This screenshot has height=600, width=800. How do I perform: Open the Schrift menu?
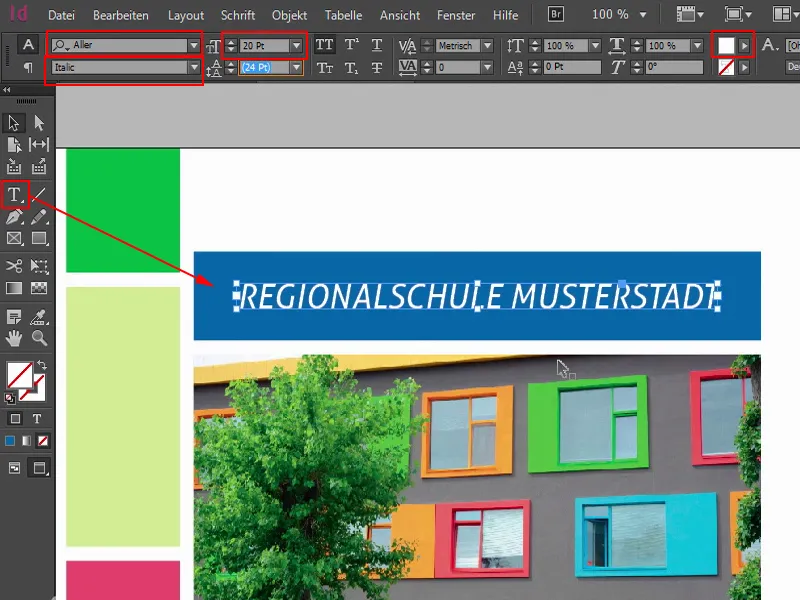click(238, 15)
